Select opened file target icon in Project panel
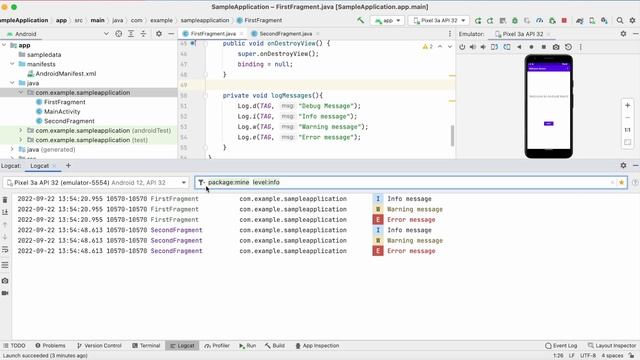The width and height of the screenshot is (640, 360). [118, 34]
